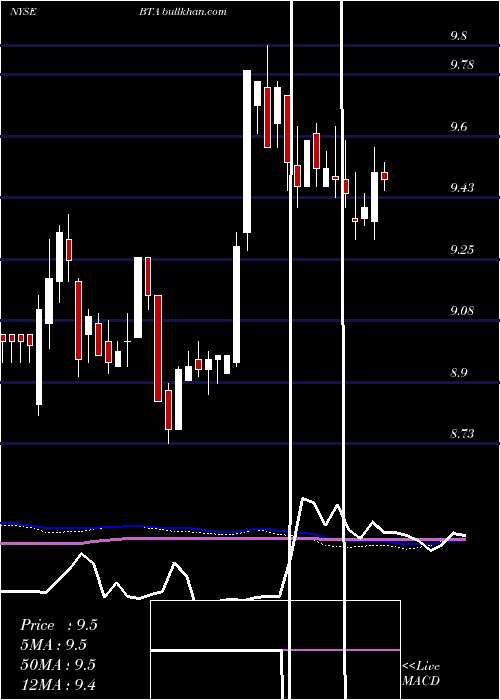Select the <<Live MACD label
Viewport: 500px width, 700px height.
pyautogui.click(x=421, y=674)
